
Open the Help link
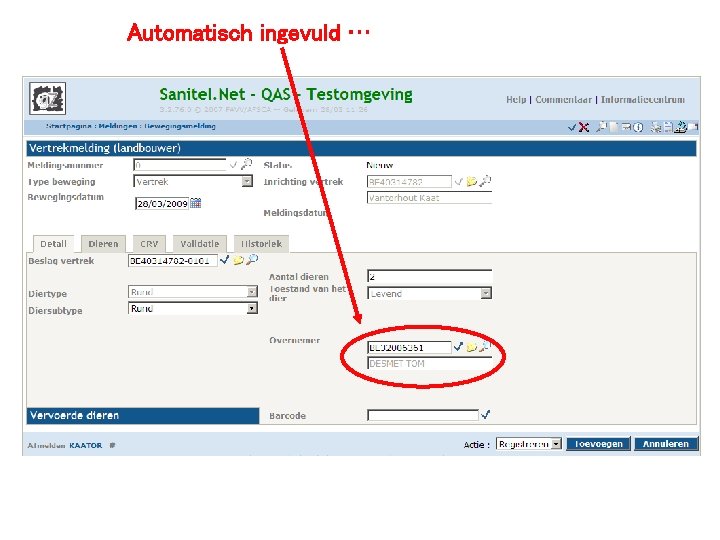[x=516, y=100]
